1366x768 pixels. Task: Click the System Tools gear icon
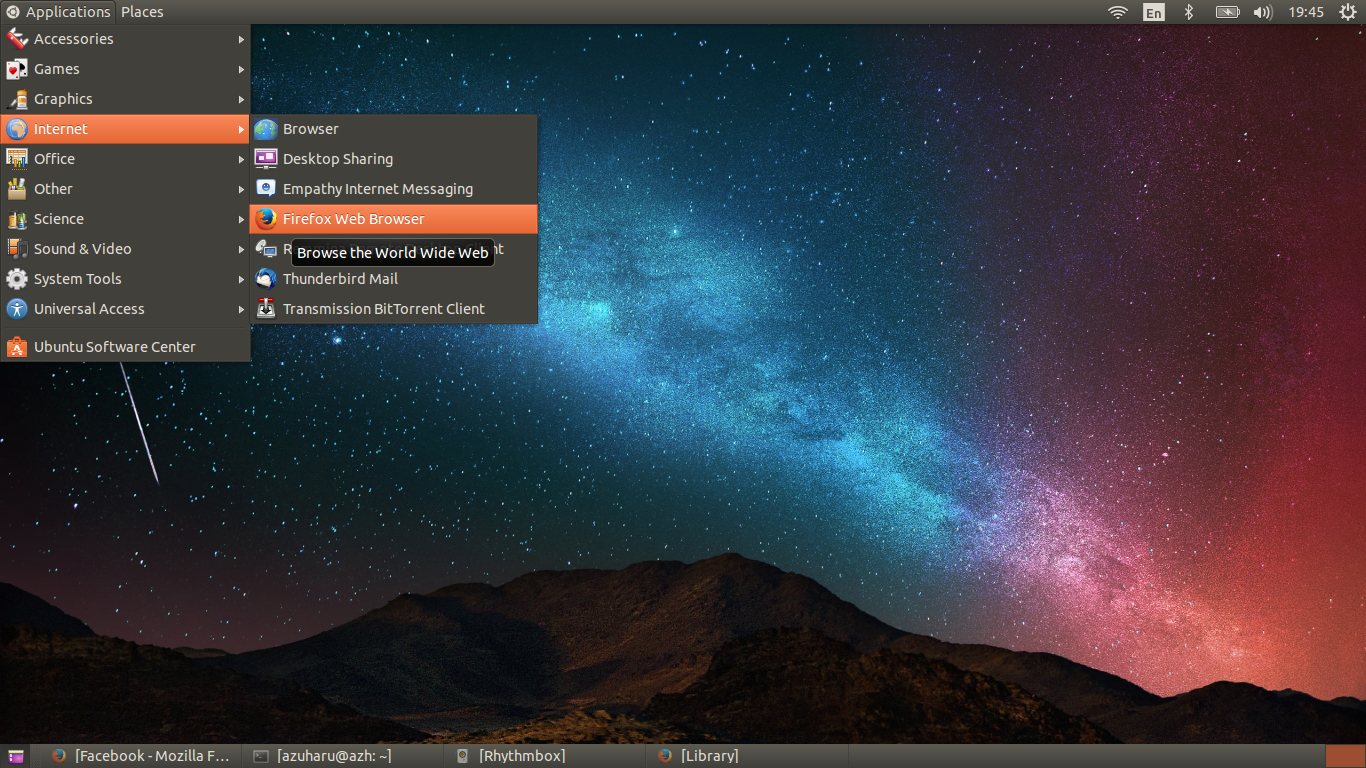(17, 279)
